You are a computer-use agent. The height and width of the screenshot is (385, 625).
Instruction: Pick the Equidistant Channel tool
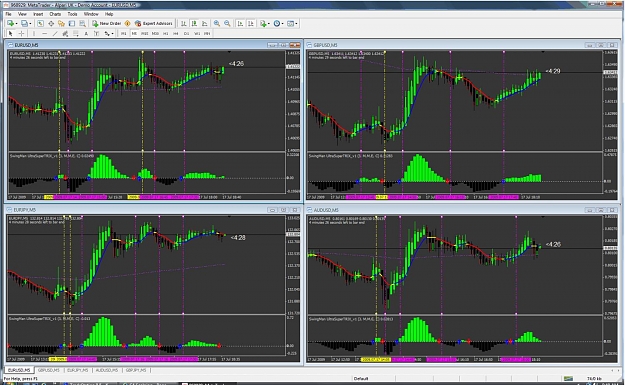[65, 33]
